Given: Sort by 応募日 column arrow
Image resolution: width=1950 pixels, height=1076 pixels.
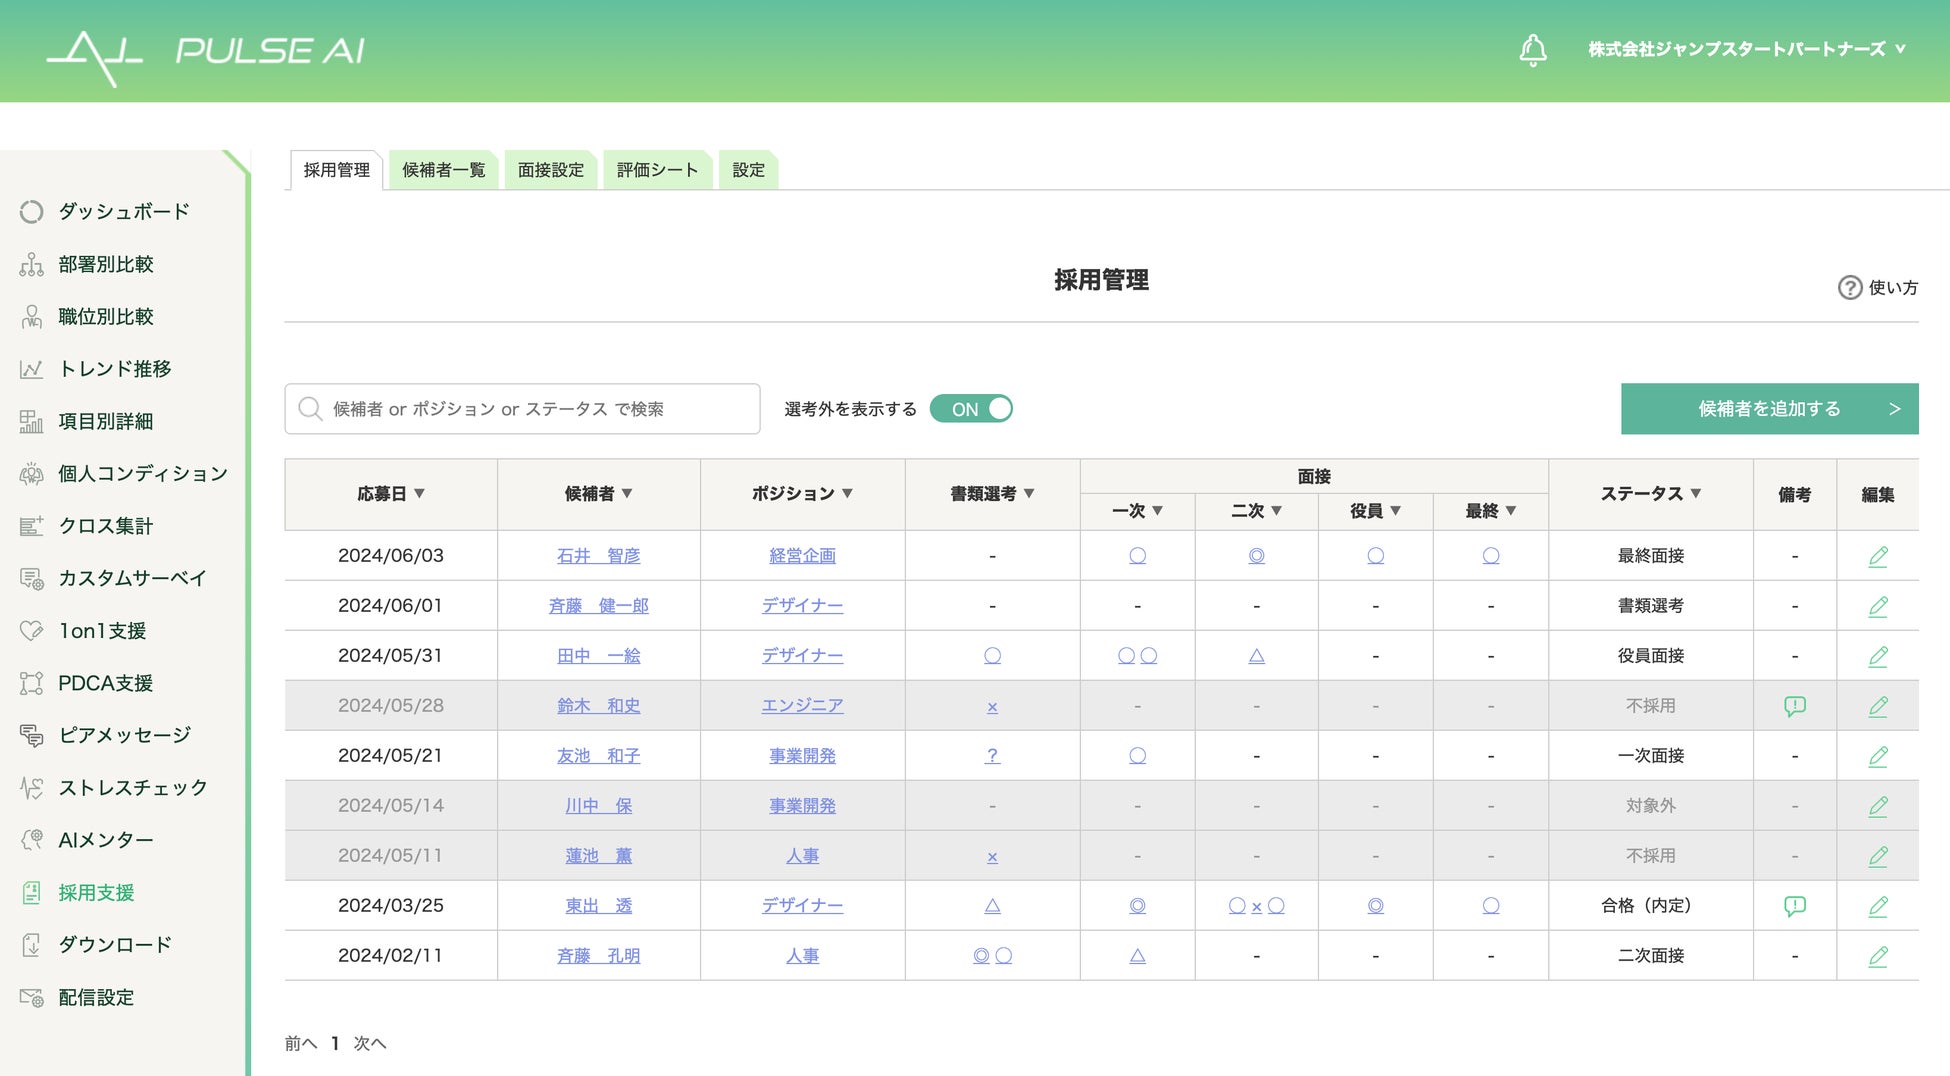Looking at the screenshot, I should click(x=420, y=494).
